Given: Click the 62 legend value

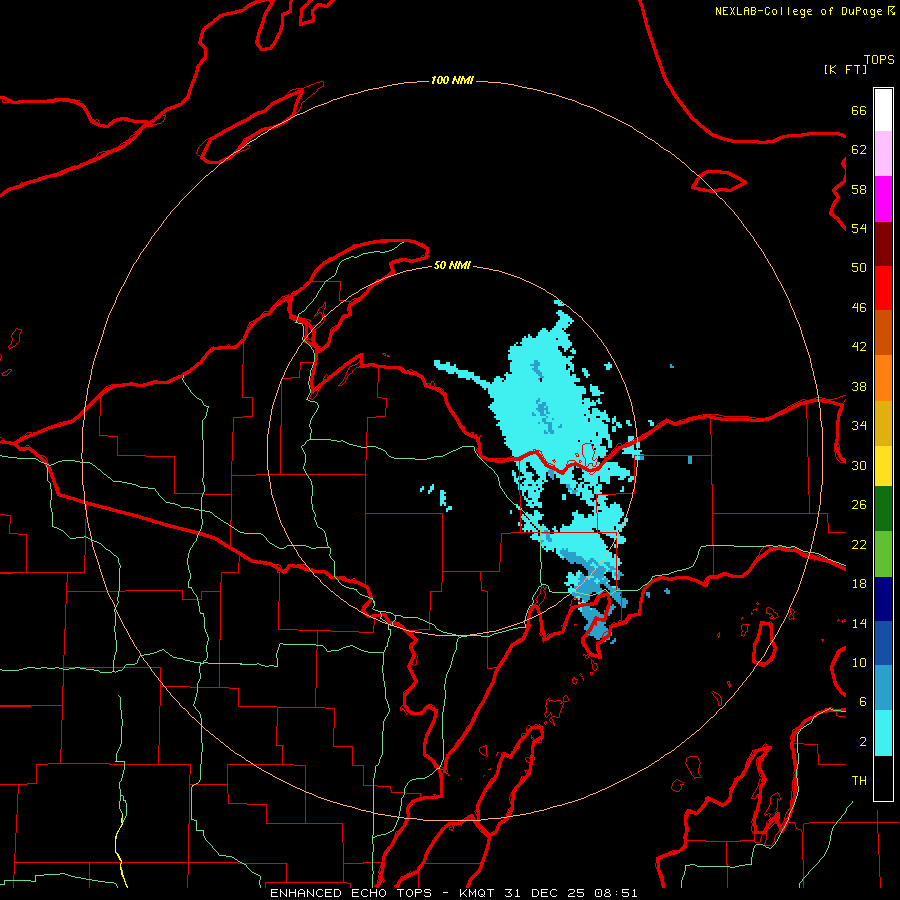Looking at the screenshot, I should click(x=859, y=150).
